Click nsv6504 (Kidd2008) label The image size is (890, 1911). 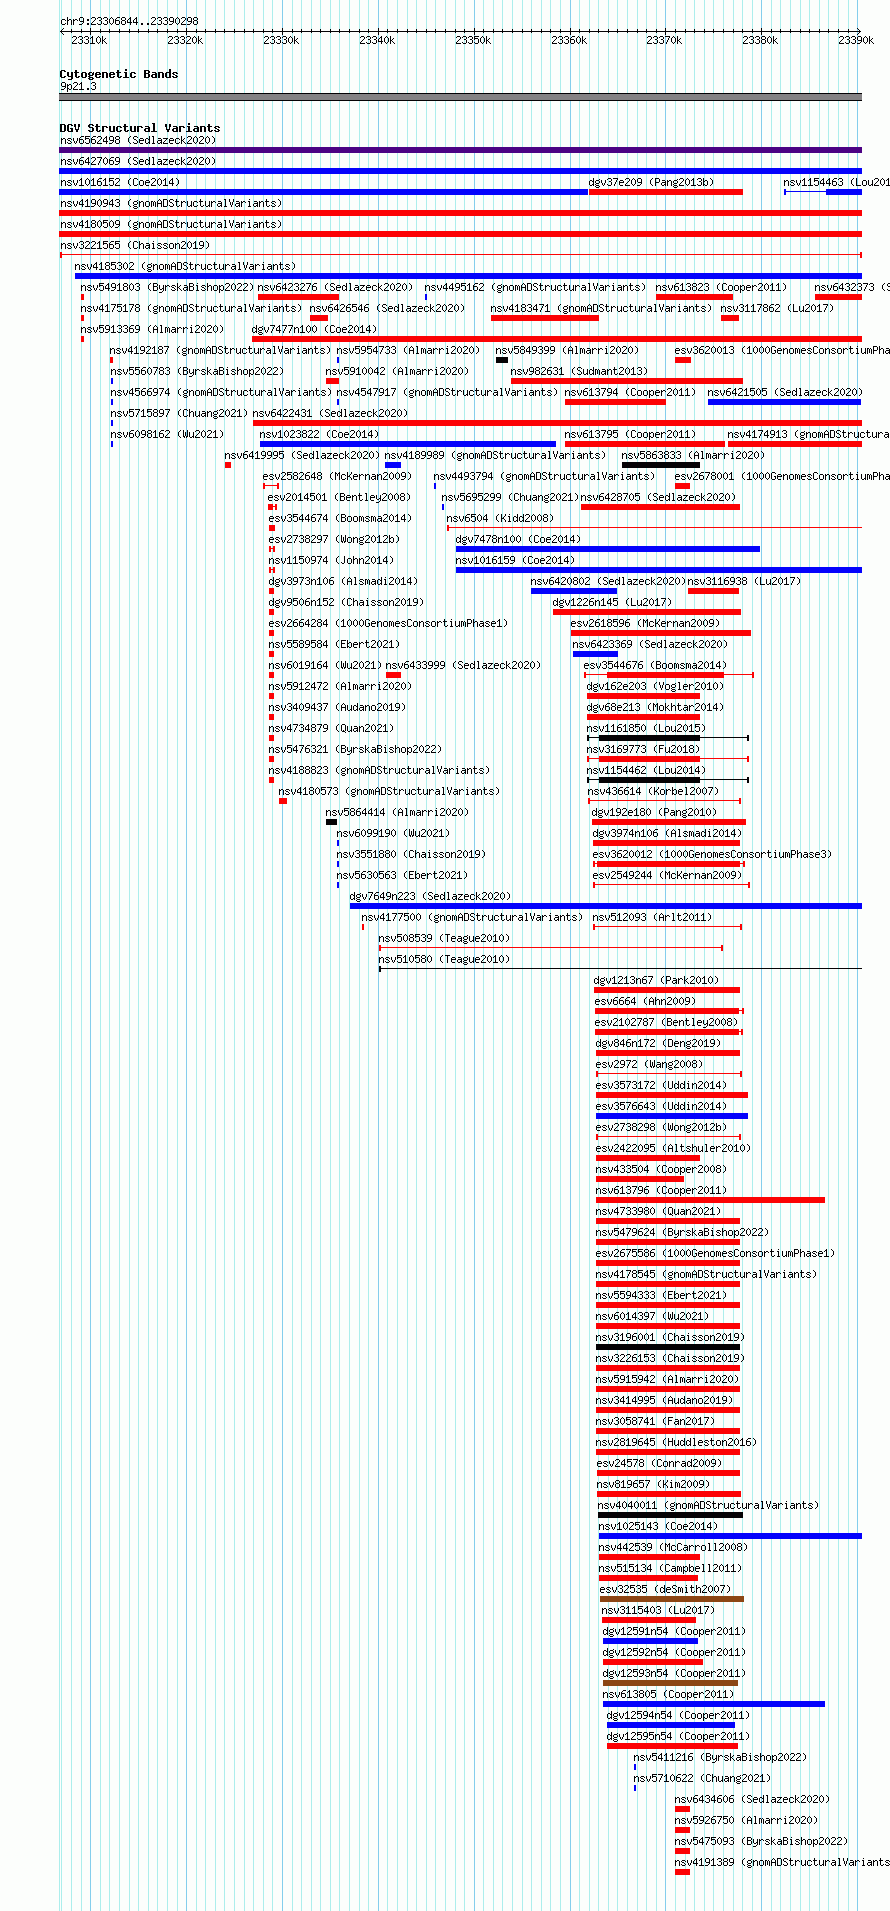click(x=500, y=518)
